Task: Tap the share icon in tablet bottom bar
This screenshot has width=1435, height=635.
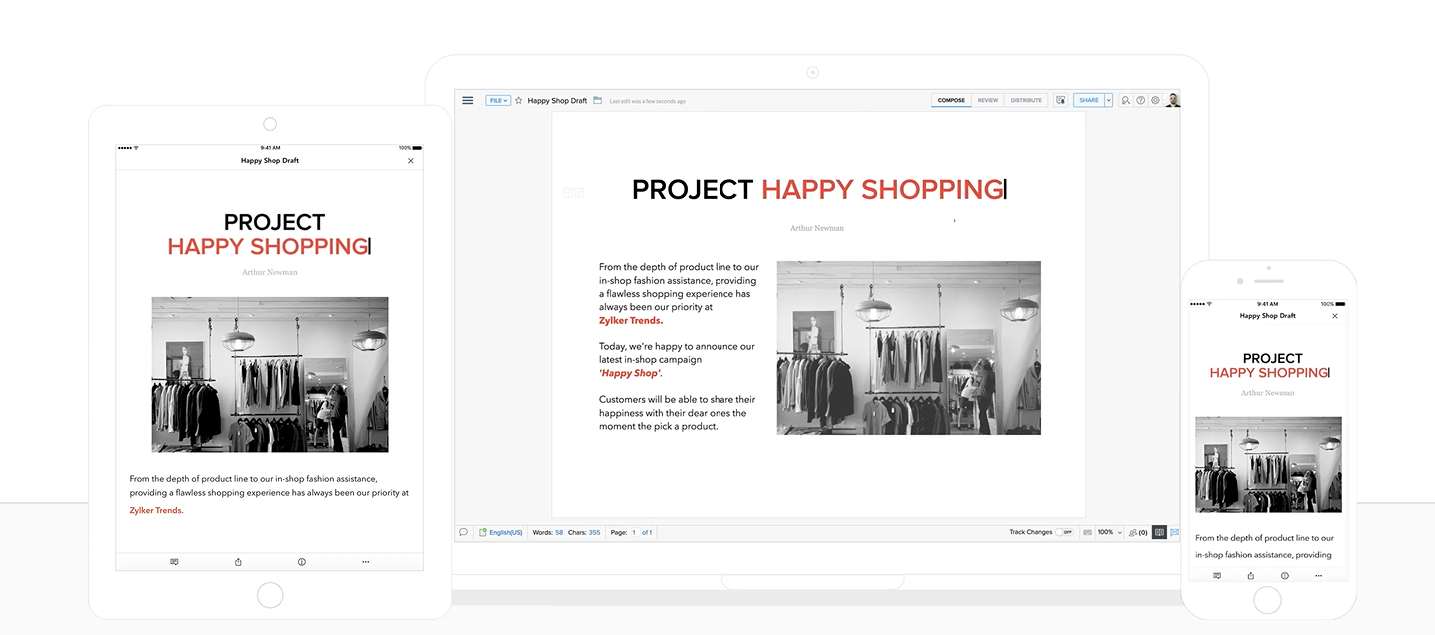Action: click(x=238, y=562)
